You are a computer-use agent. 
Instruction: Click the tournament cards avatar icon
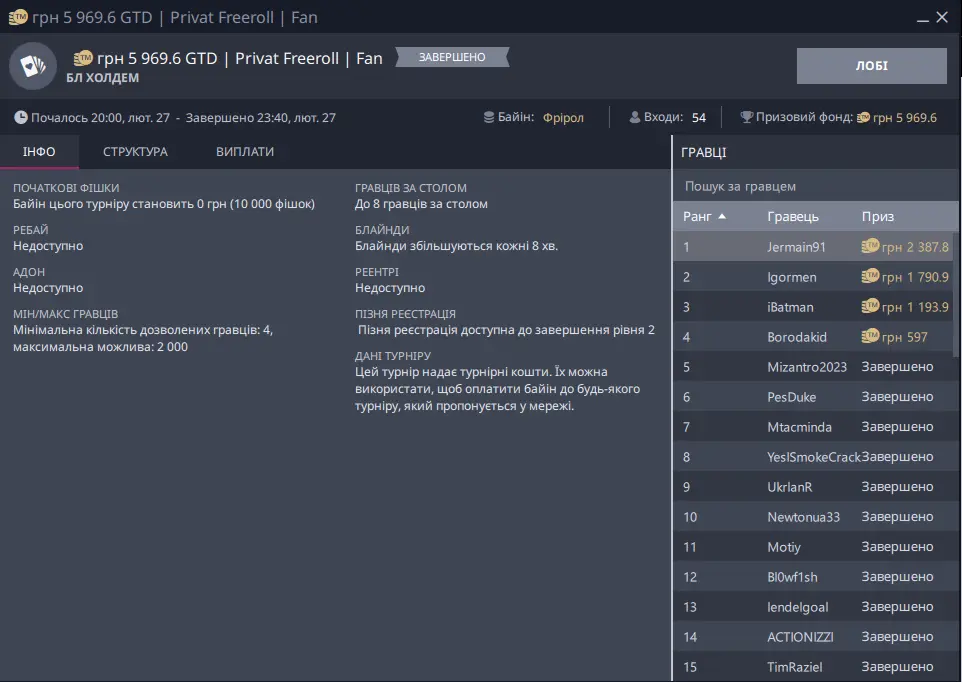pyautogui.click(x=33, y=66)
